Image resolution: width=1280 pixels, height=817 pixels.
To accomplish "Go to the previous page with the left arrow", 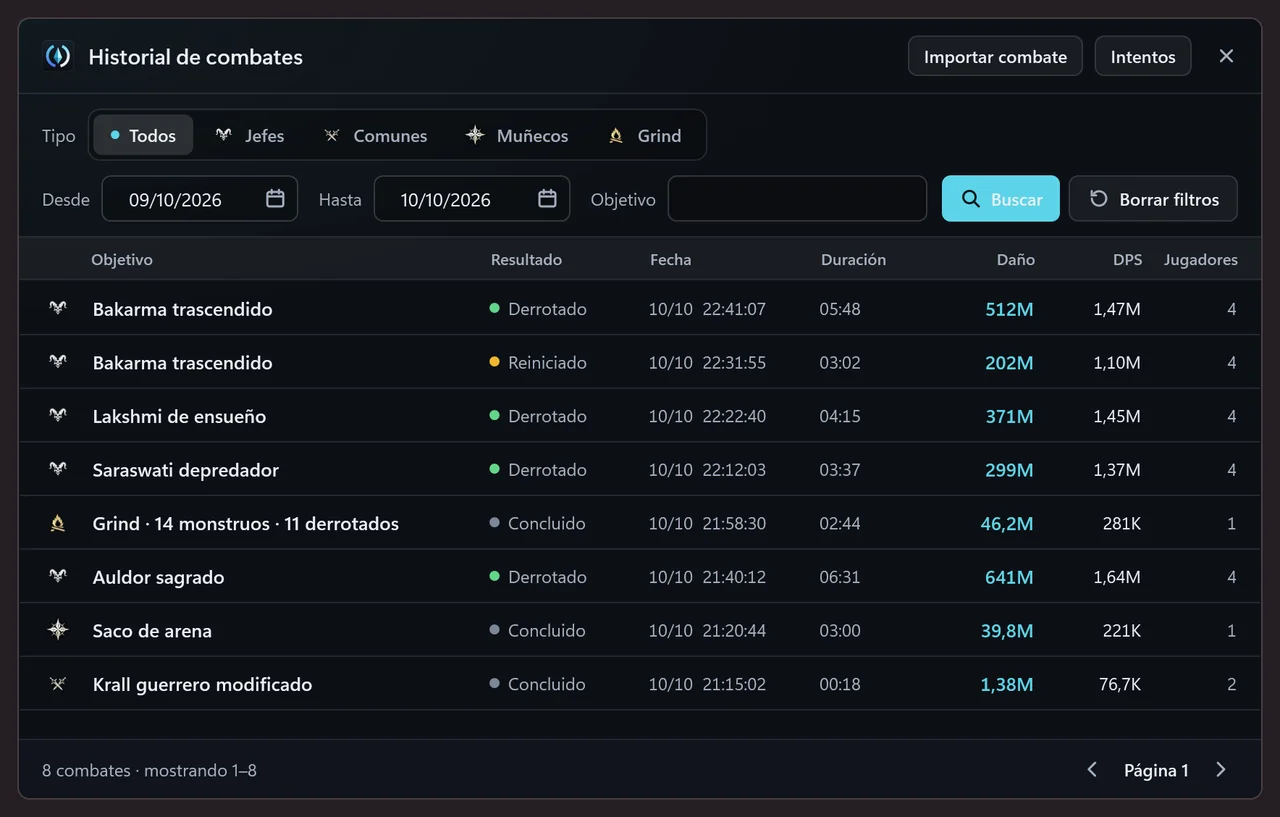I will [x=1092, y=770].
